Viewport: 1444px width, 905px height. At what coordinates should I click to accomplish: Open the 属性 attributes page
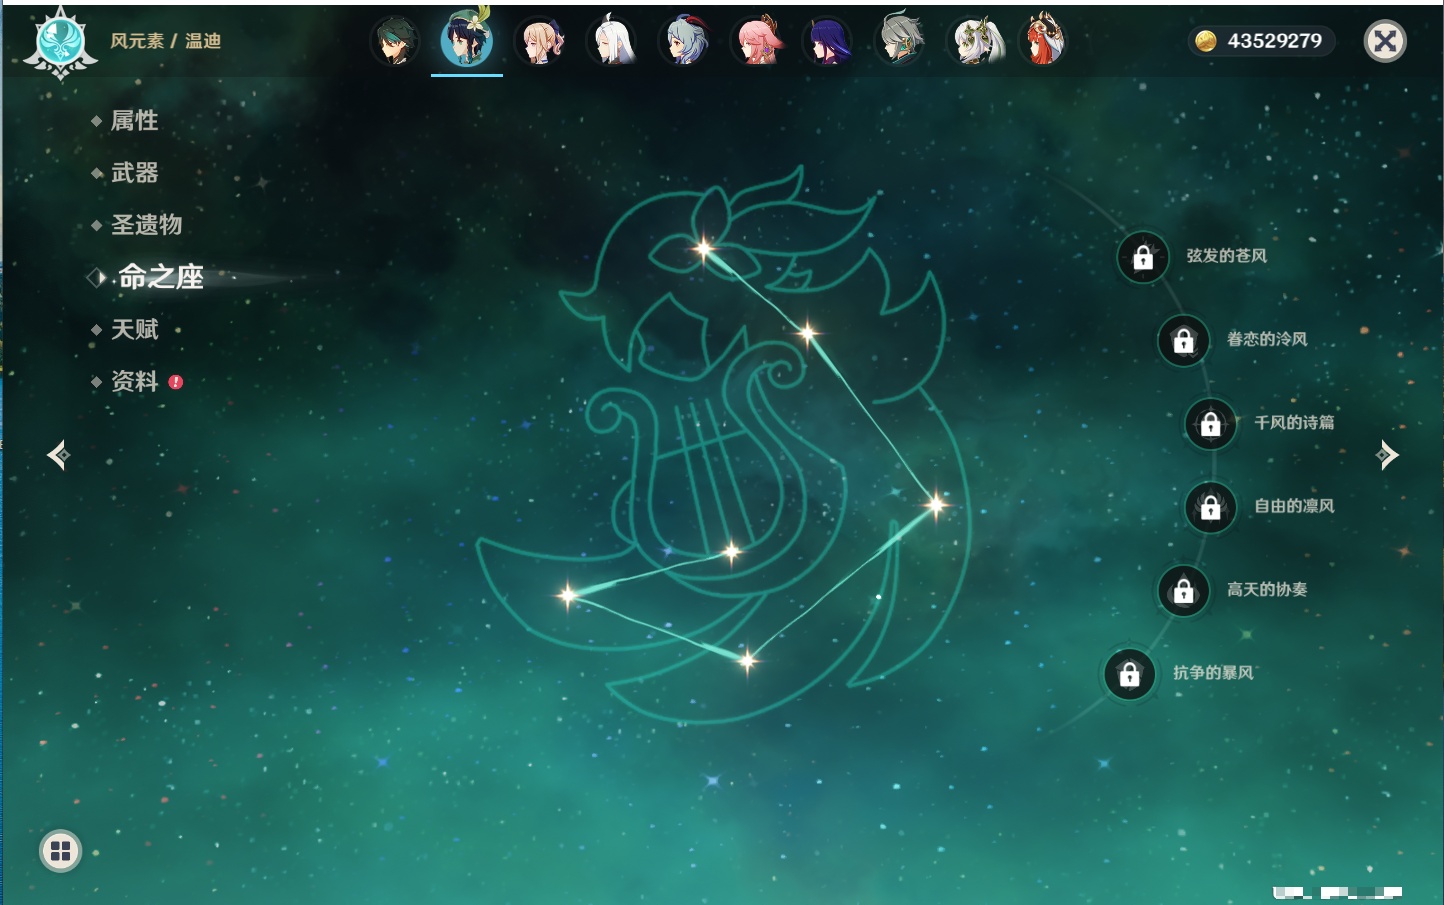[134, 121]
